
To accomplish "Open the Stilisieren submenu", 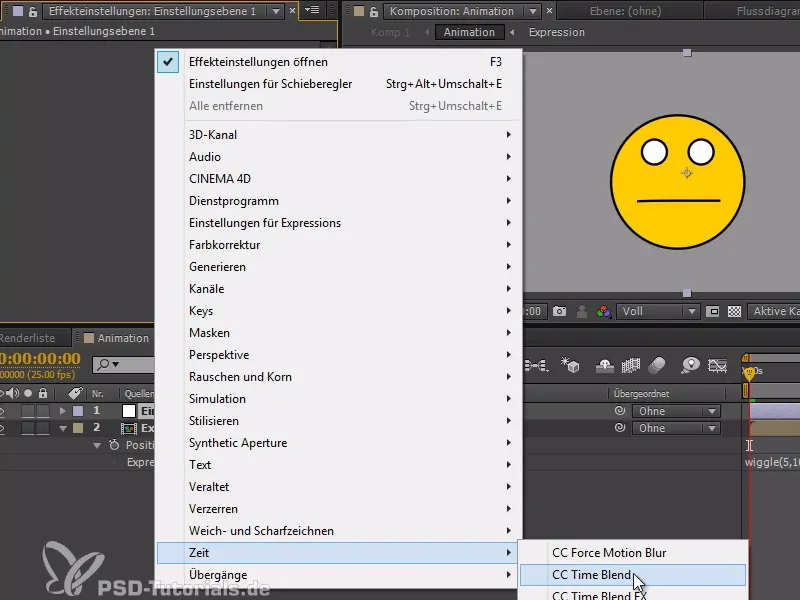I will (339, 421).
